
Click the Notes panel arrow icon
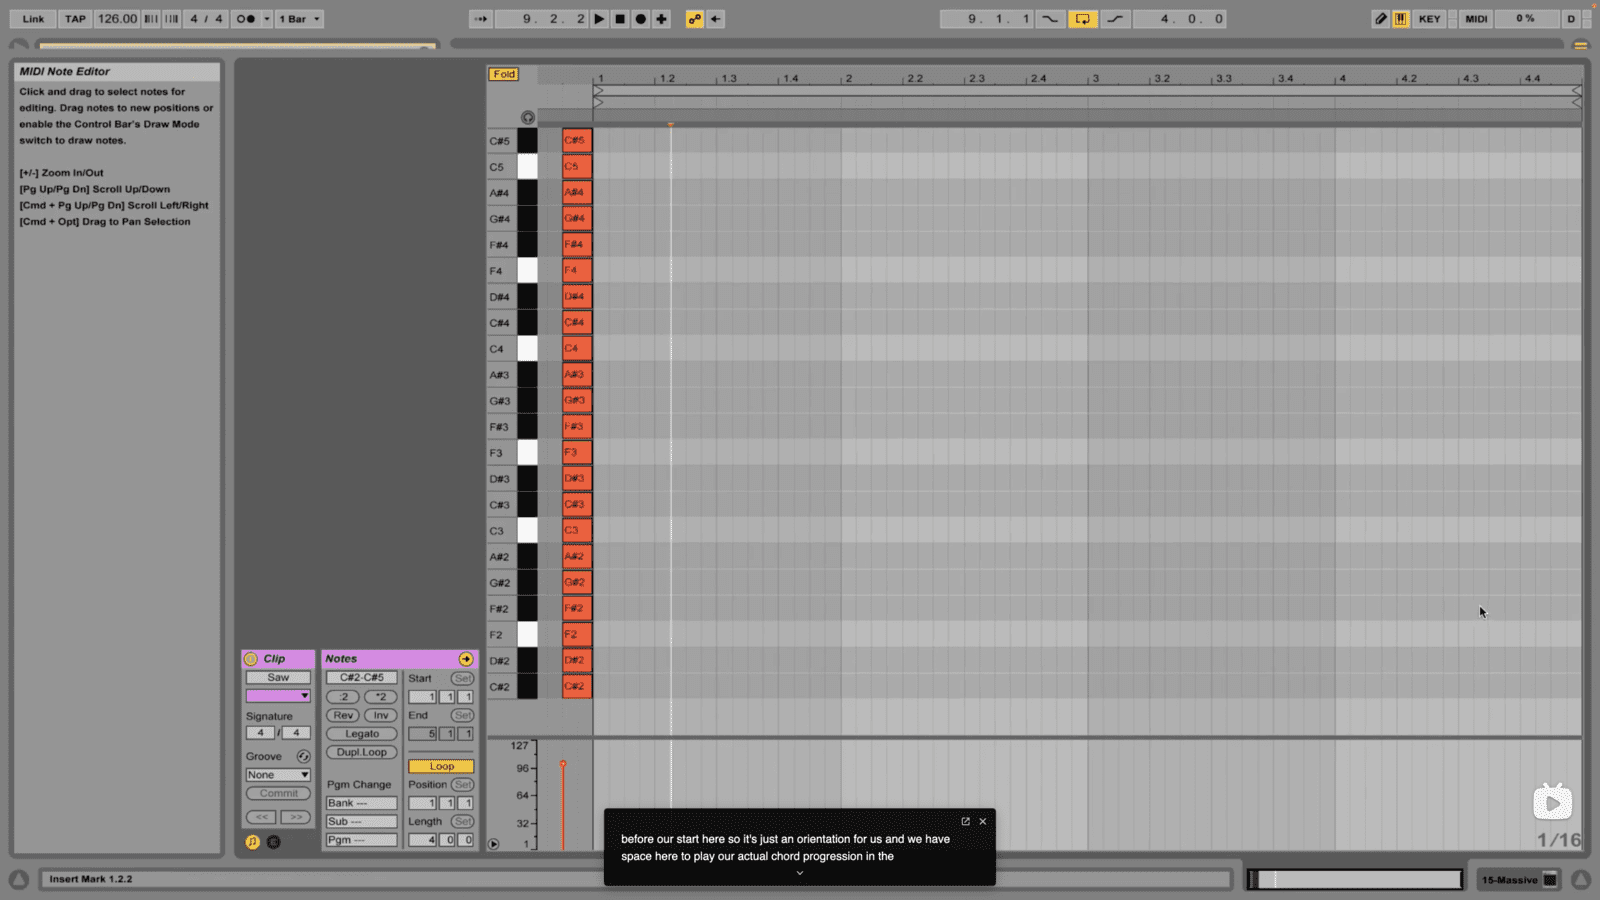coord(466,659)
